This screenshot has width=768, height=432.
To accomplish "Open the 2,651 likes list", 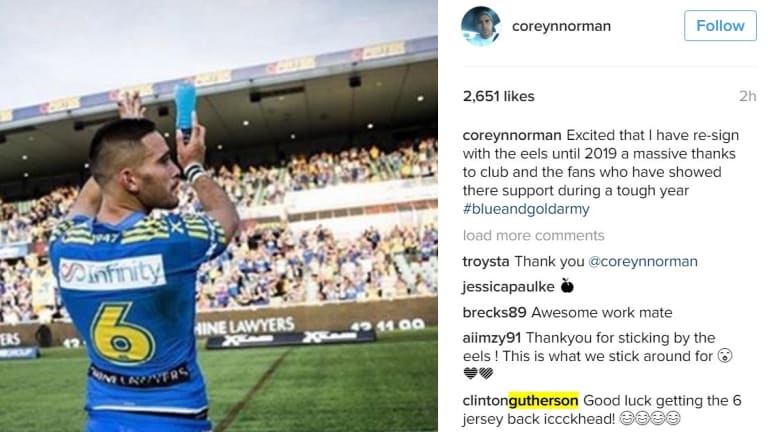I will click(499, 96).
